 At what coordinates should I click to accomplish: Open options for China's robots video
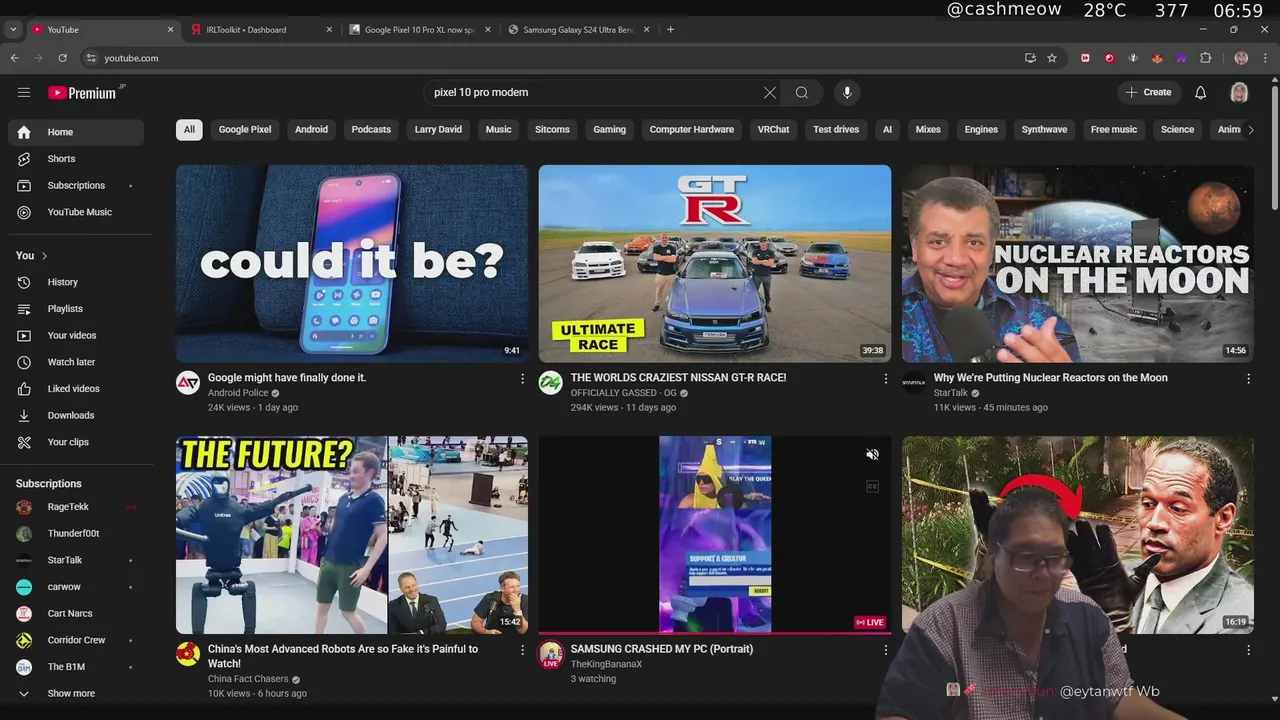[x=522, y=650]
